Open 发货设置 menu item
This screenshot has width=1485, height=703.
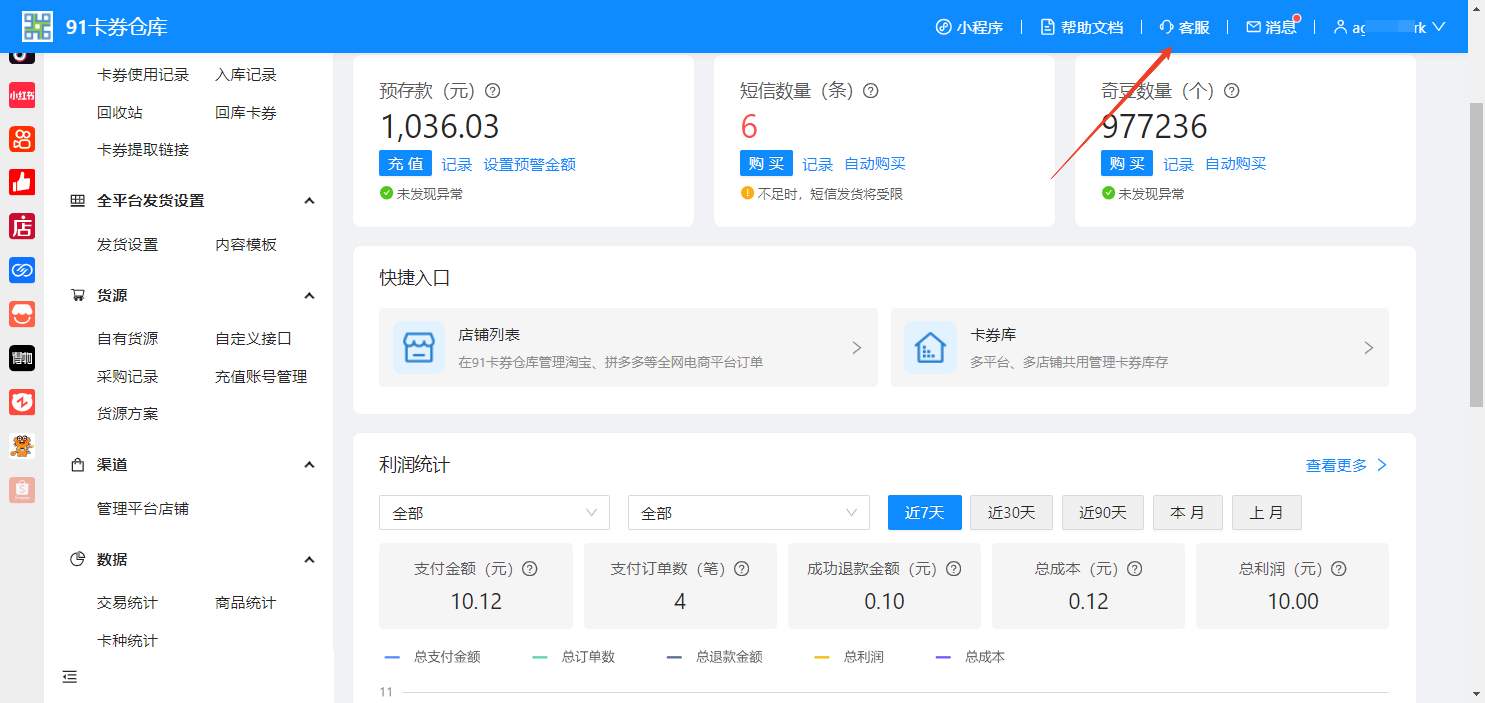(x=128, y=245)
